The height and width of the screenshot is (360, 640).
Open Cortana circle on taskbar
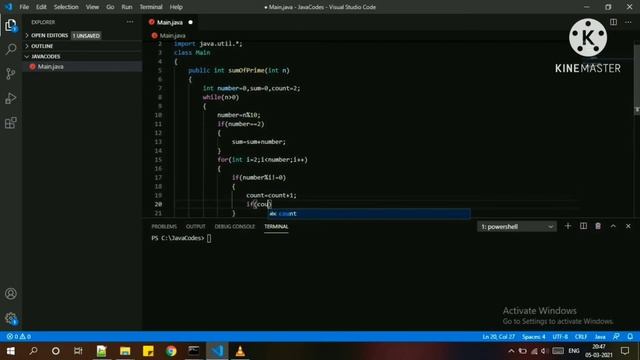click(56, 351)
